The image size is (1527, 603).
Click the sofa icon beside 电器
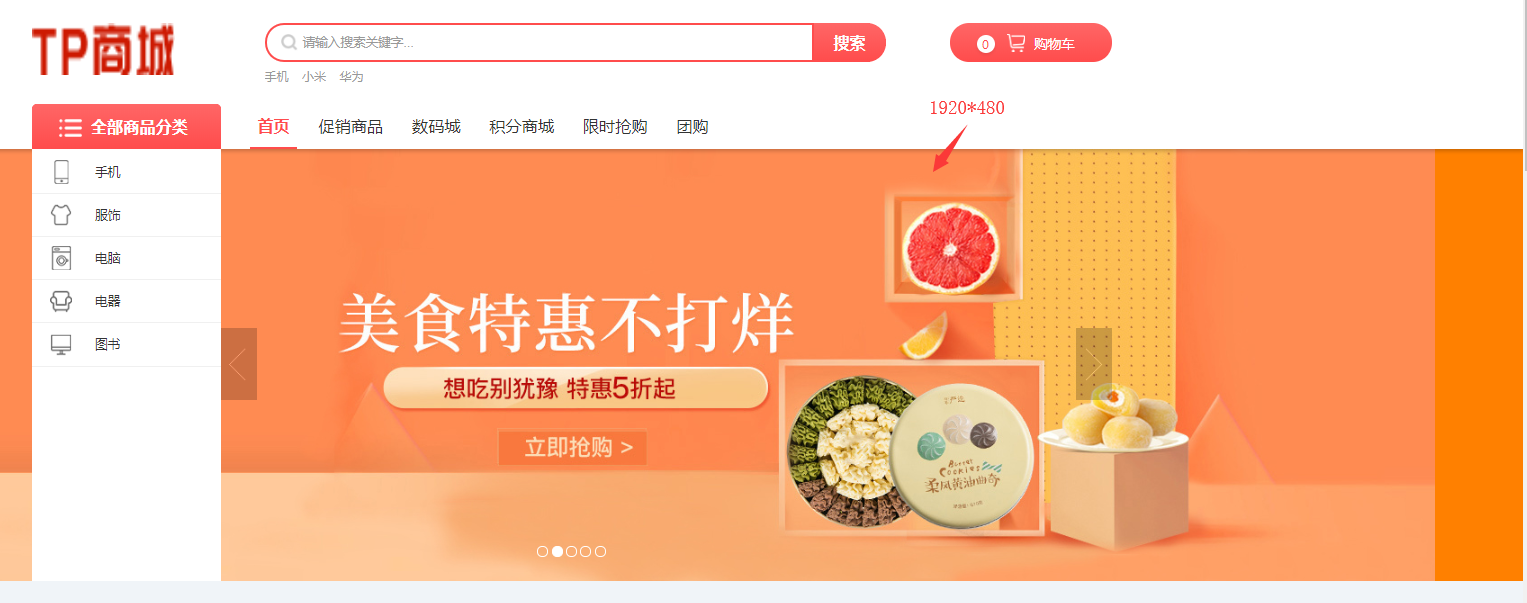tap(61, 301)
